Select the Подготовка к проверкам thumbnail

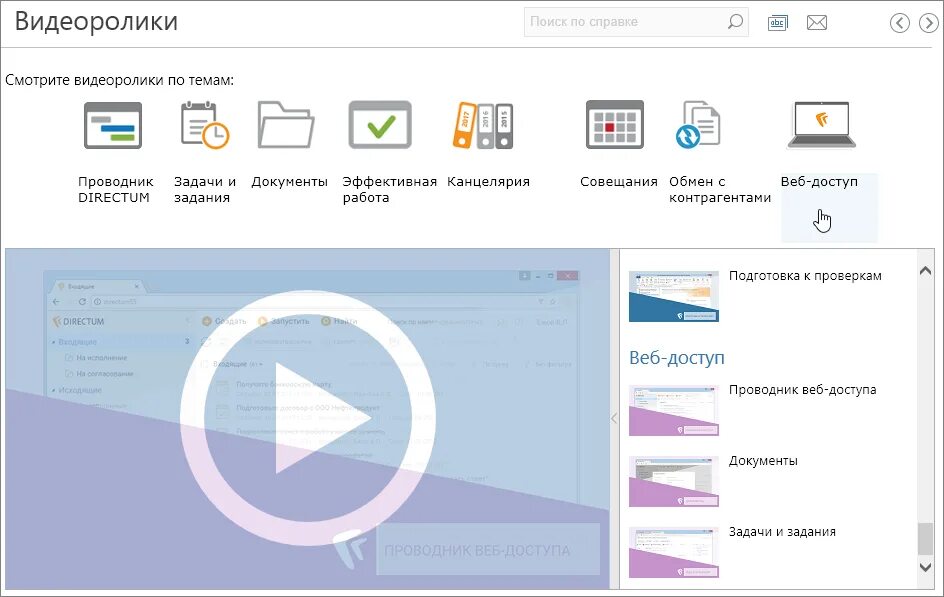click(x=674, y=296)
